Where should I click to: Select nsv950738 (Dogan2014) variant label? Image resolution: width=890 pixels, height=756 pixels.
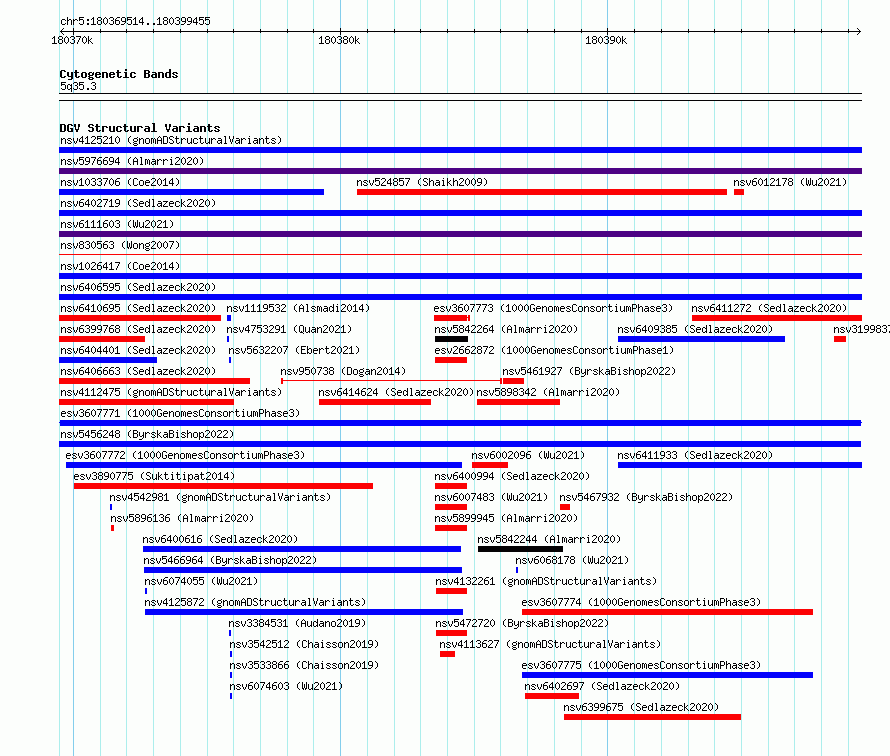pyautogui.click(x=343, y=371)
